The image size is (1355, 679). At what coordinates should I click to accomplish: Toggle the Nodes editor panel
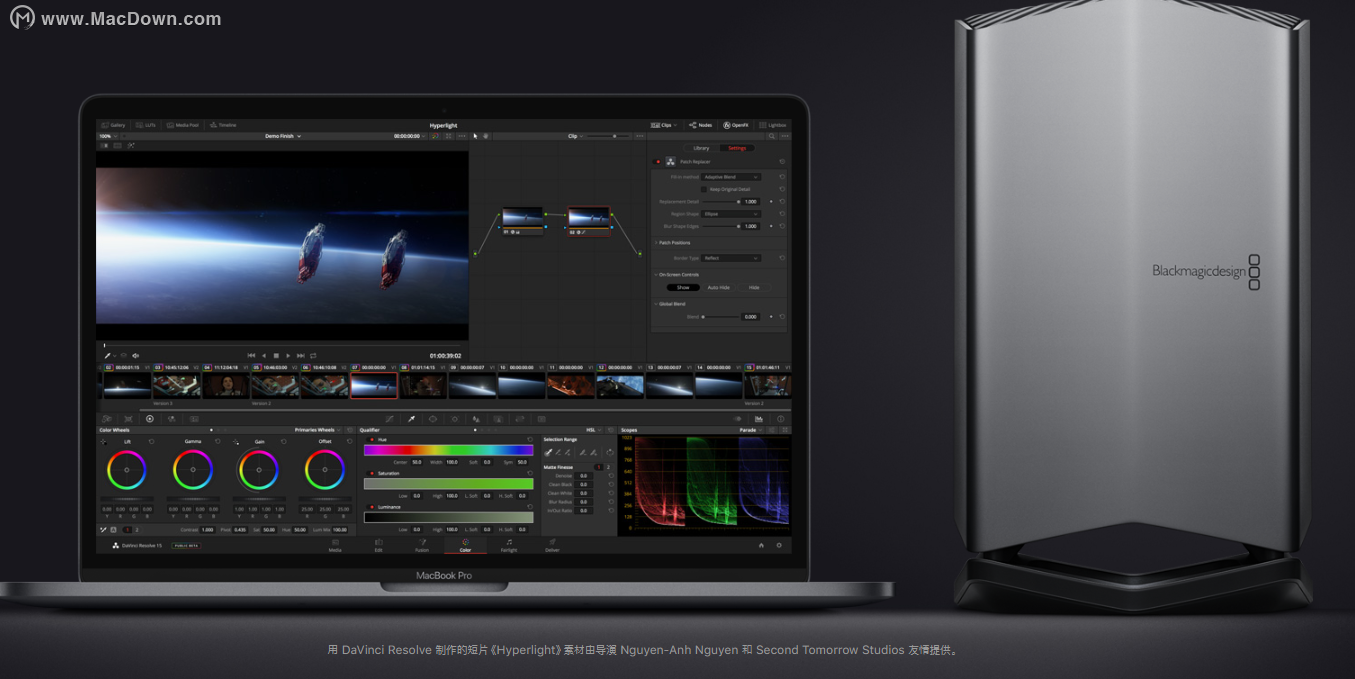pyautogui.click(x=701, y=125)
